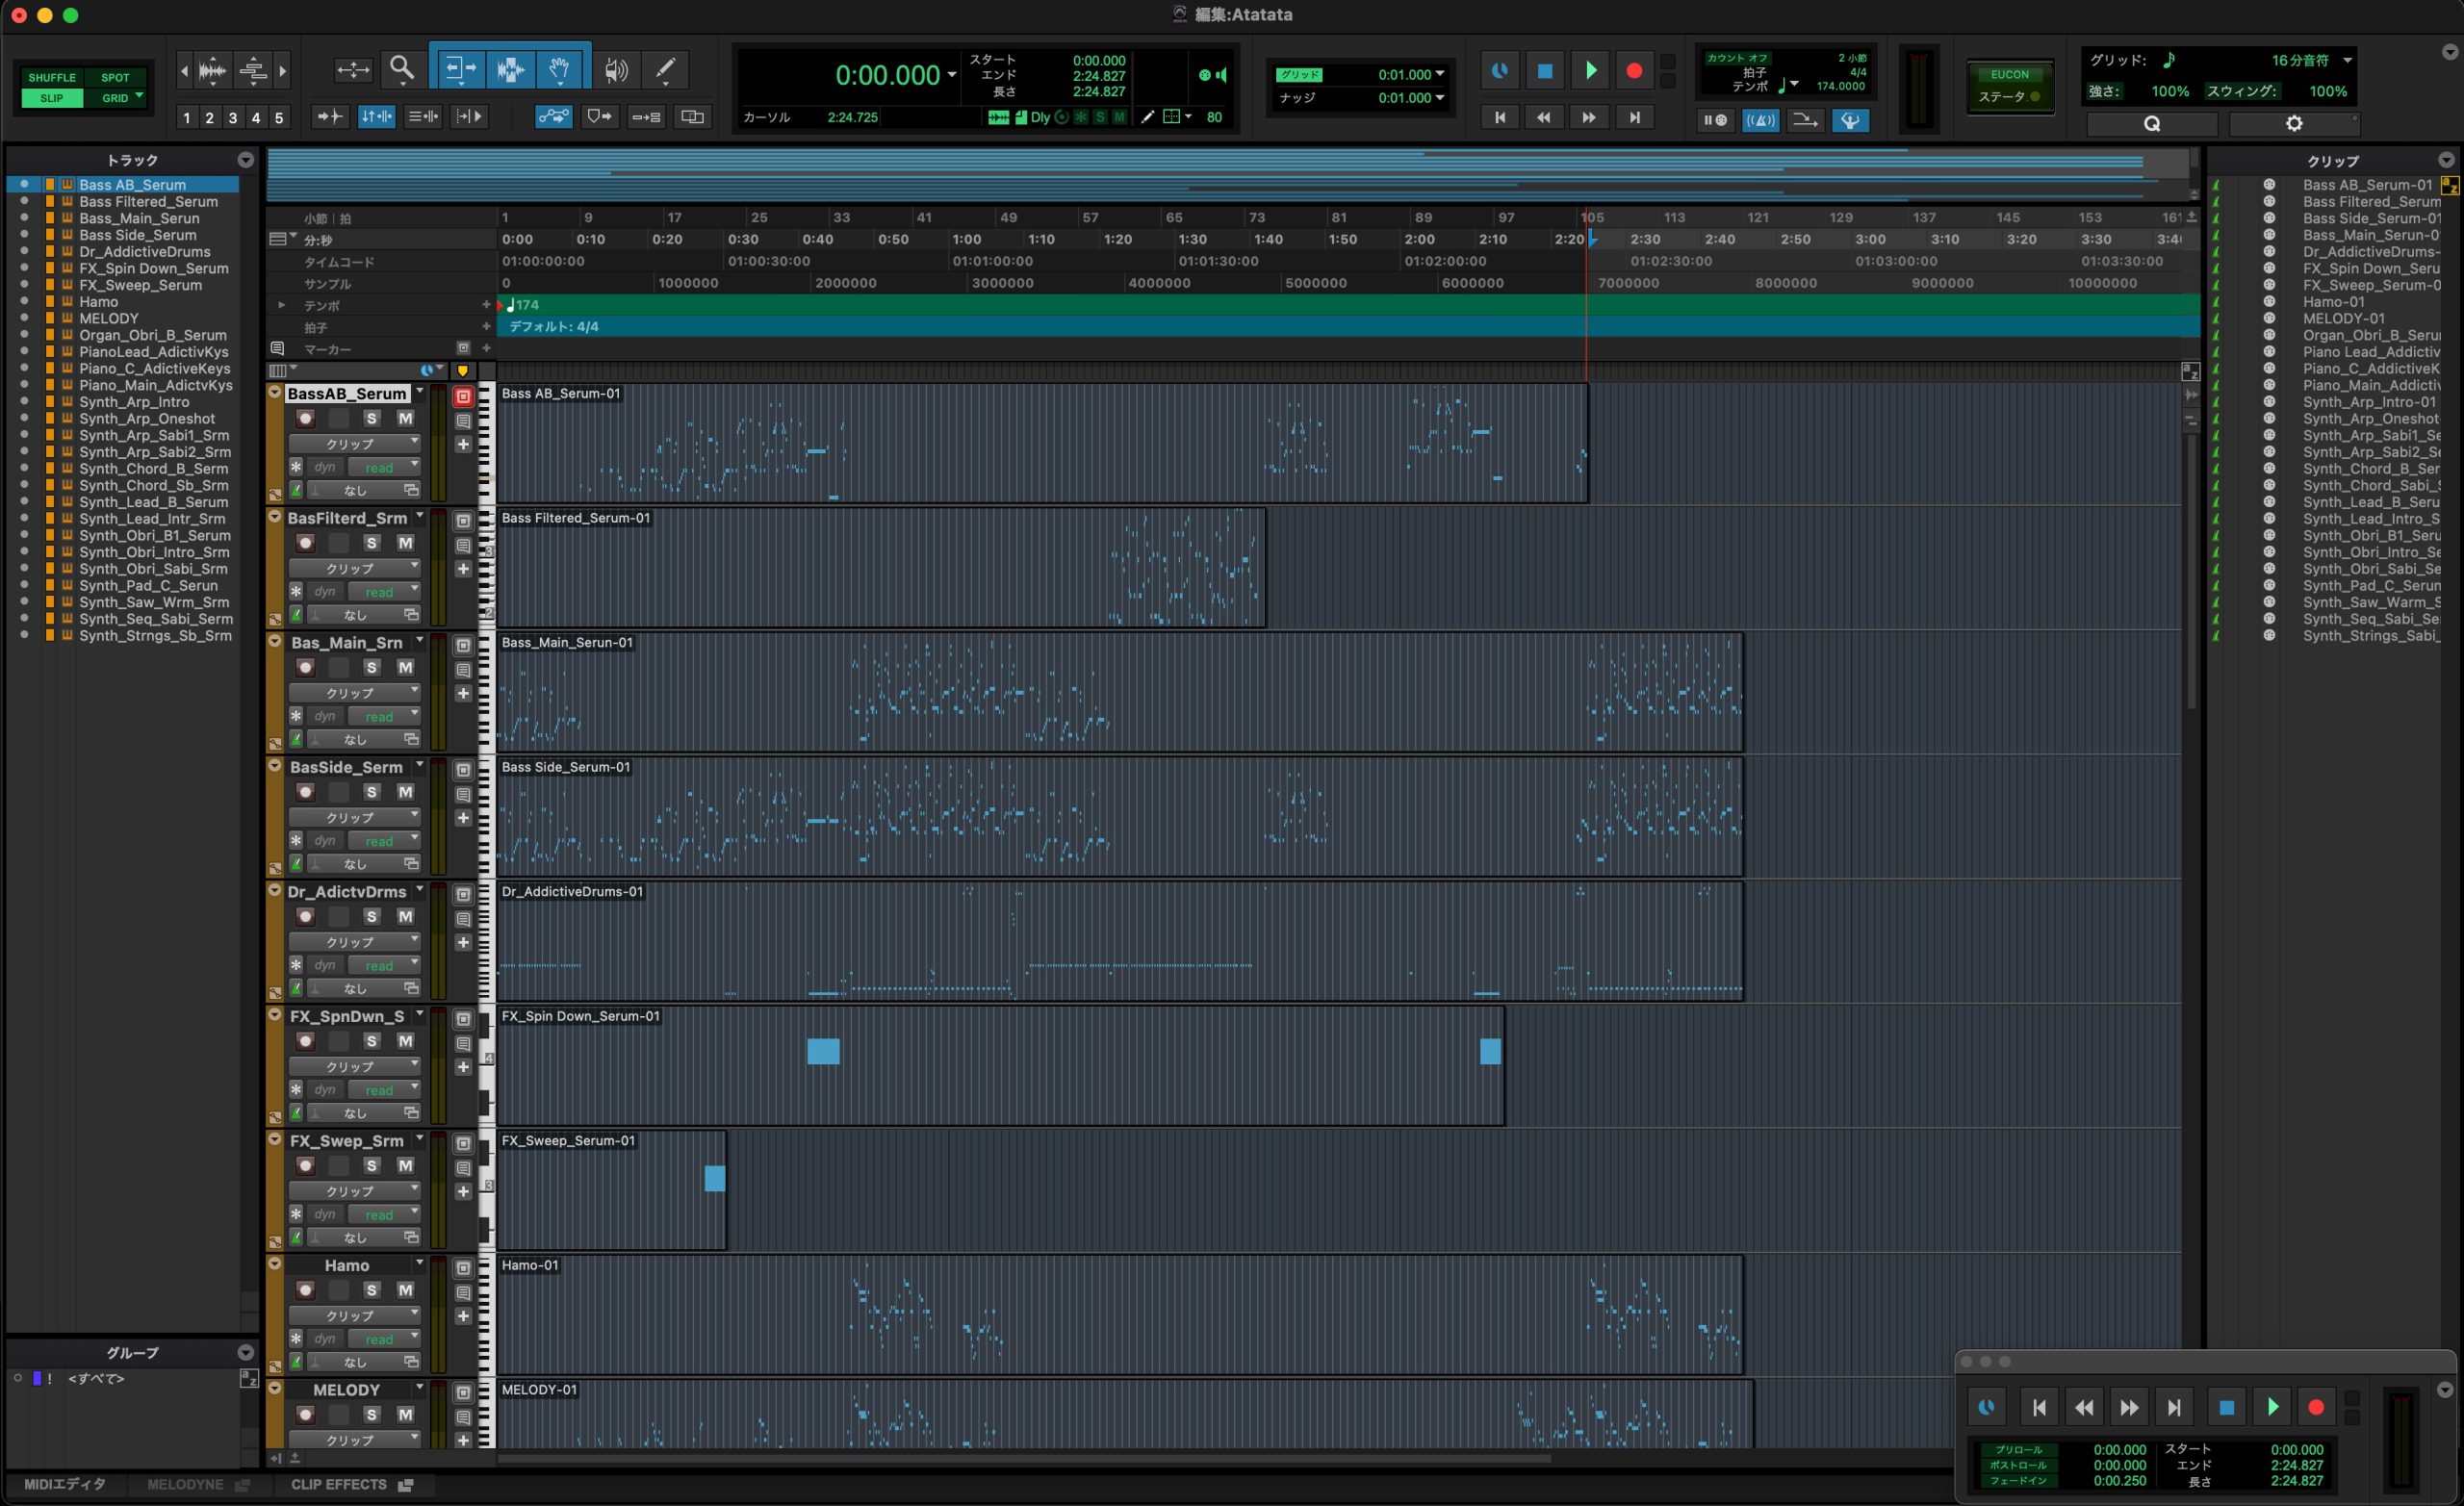Select the Scrubber speaker tool

point(616,69)
